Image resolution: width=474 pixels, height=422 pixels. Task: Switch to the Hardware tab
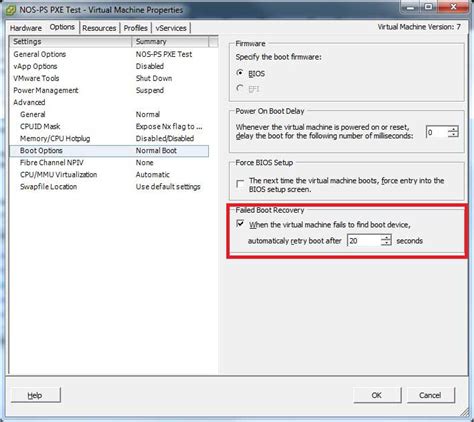pyautogui.click(x=26, y=28)
